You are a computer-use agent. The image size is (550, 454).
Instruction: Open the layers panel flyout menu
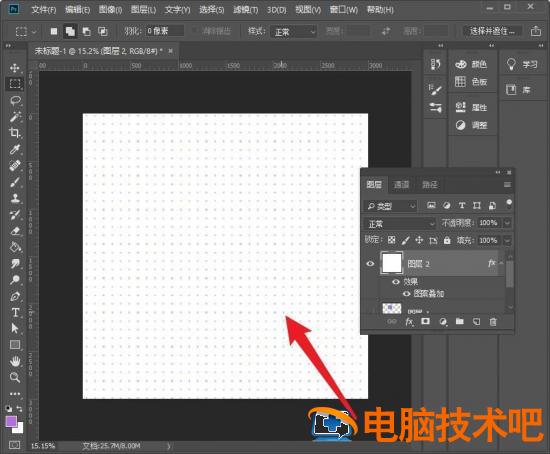pos(507,185)
